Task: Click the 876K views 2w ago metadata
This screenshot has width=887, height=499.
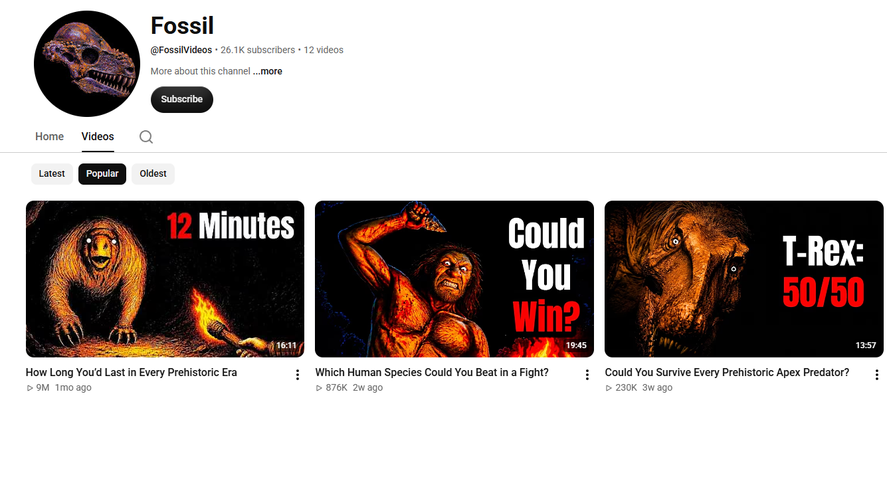Action: (x=349, y=388)
